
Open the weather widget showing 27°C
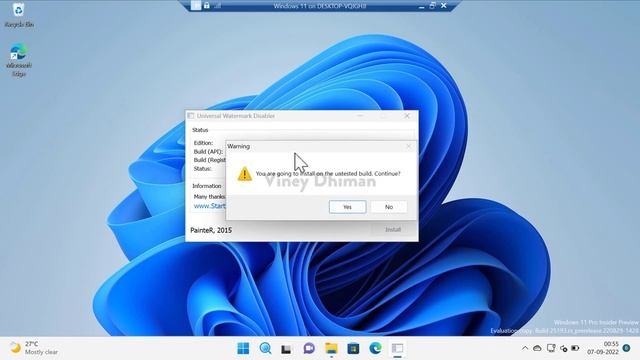(33, 348)
